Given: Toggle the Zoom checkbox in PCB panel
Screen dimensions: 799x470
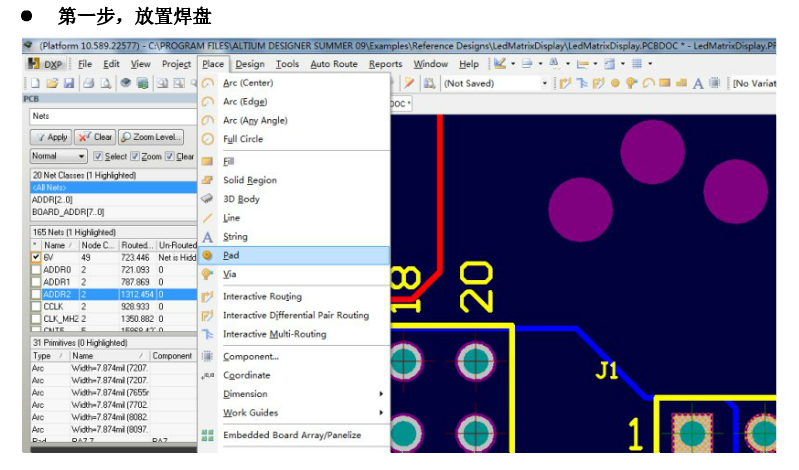Looking at the screenshot, I should 135,157.
